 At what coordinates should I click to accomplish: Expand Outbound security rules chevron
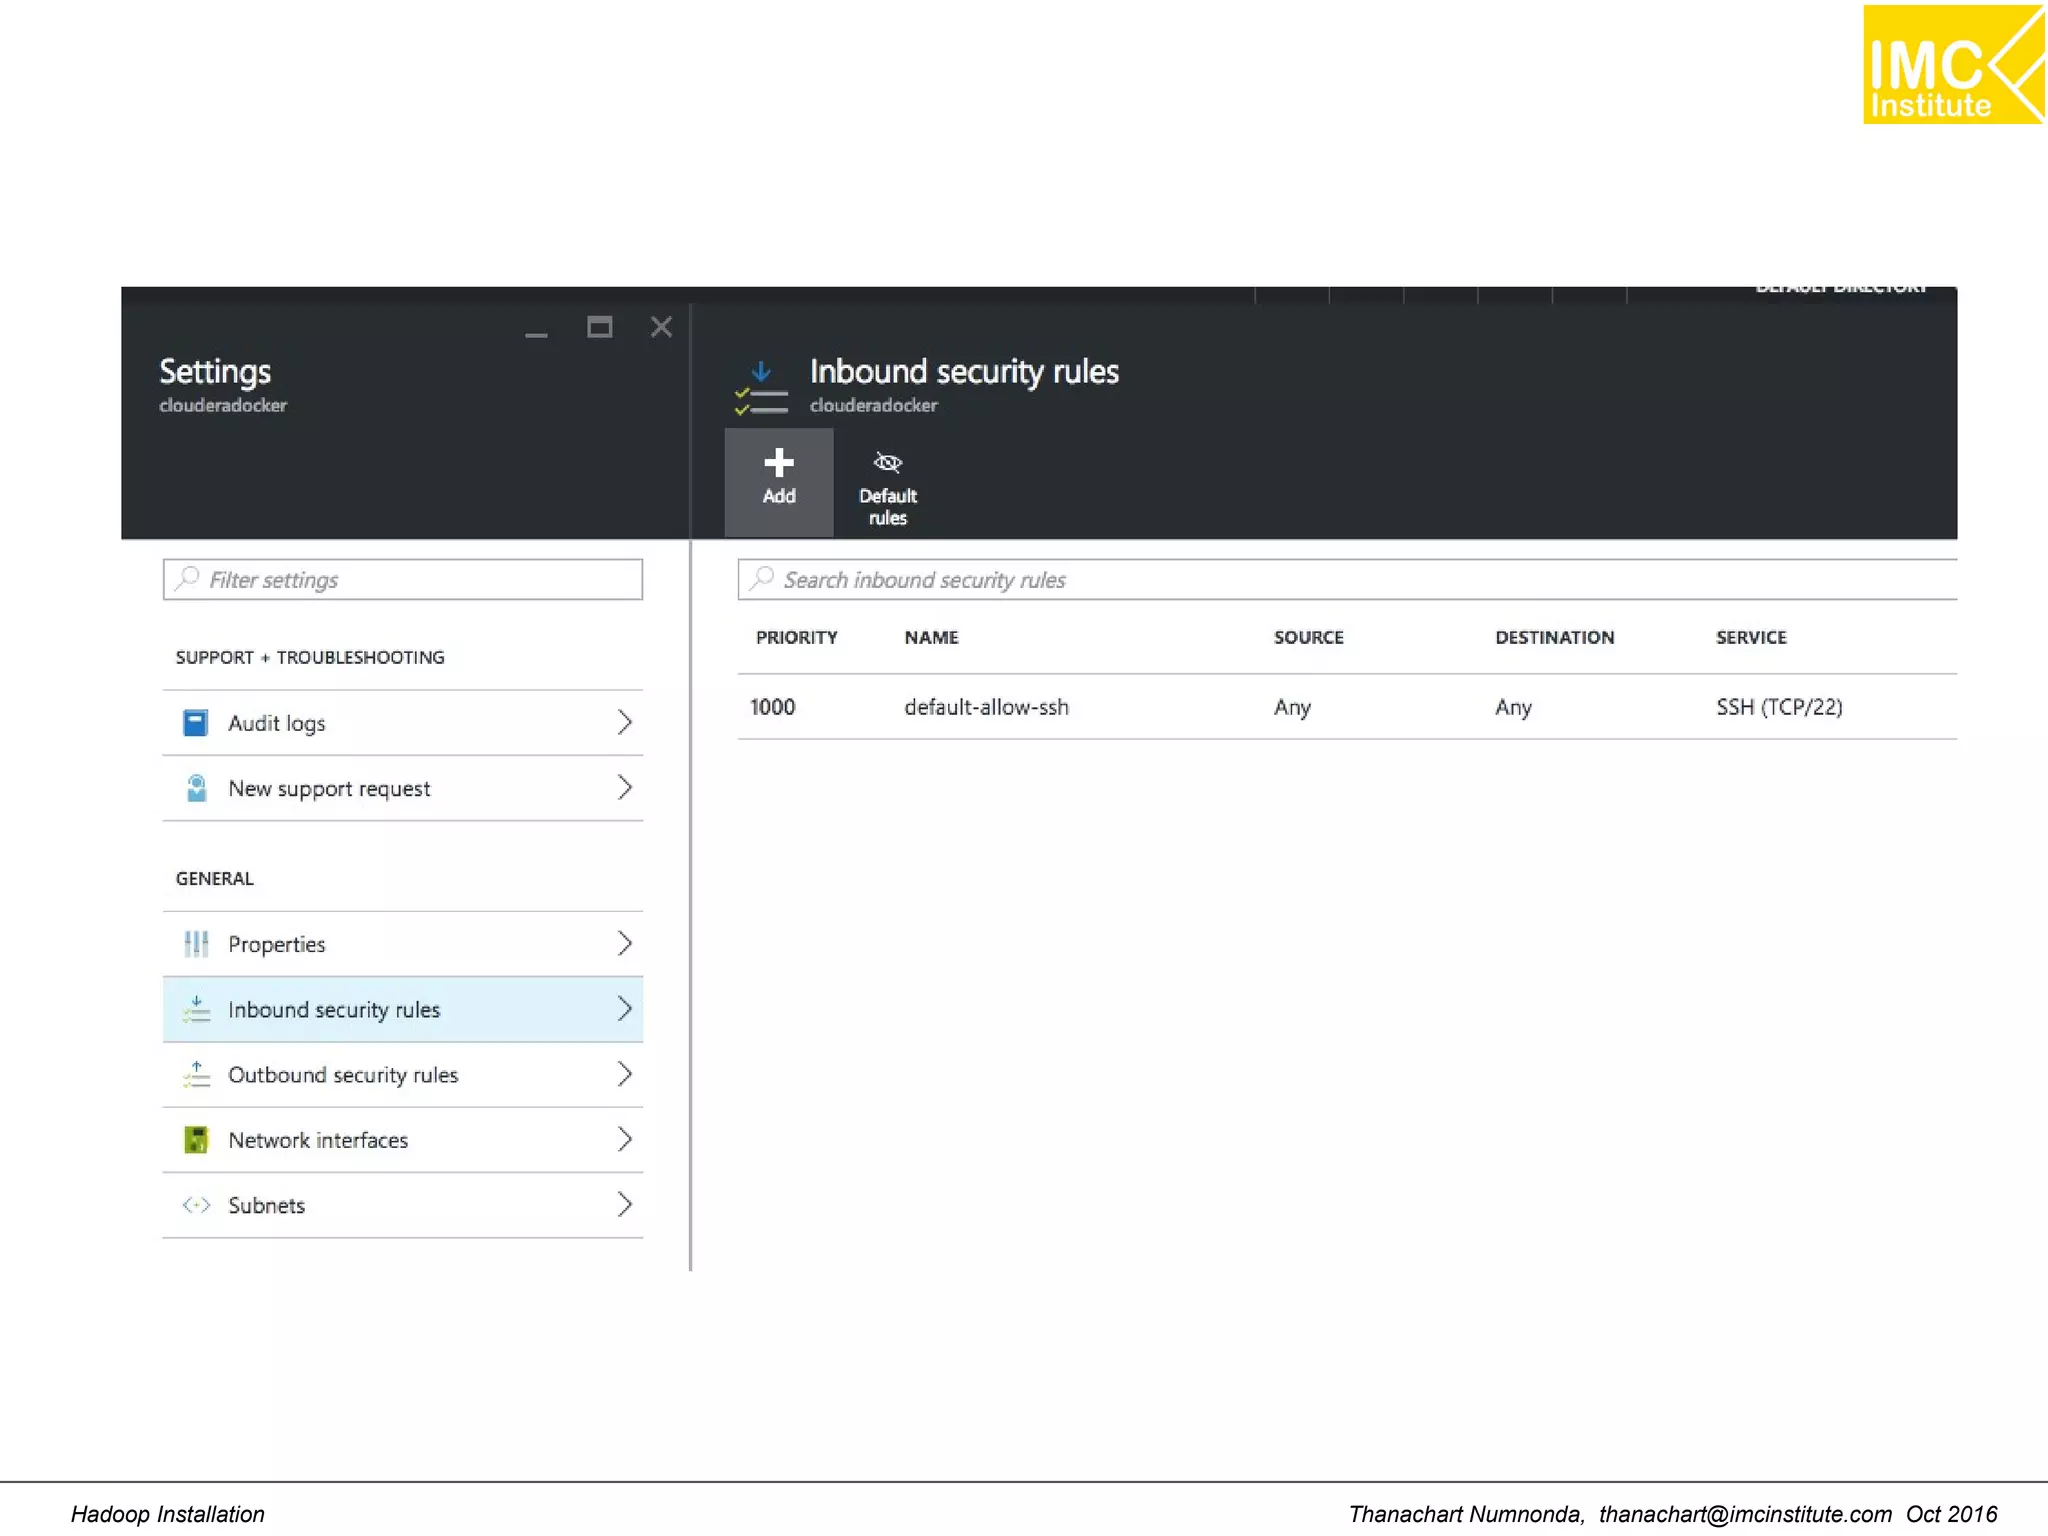click(624, 1074)
